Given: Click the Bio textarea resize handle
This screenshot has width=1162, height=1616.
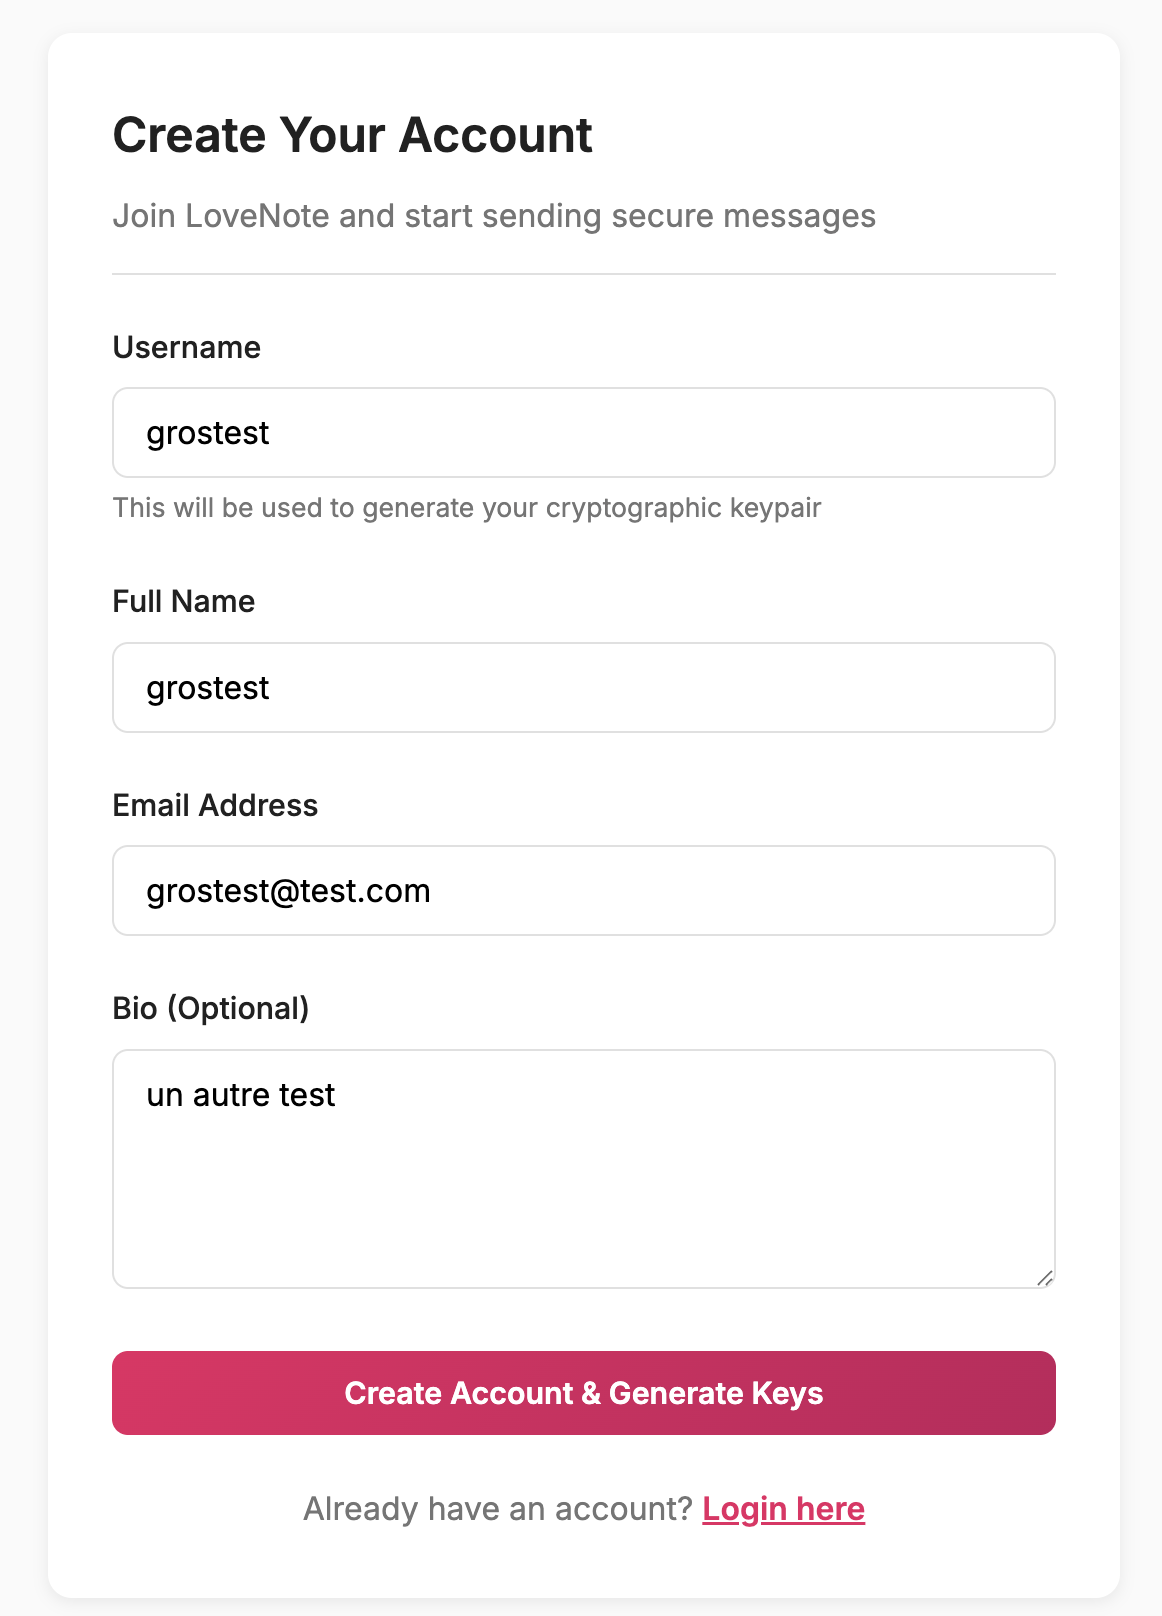Looking at the screenshot, I should click(1045, 1278).
